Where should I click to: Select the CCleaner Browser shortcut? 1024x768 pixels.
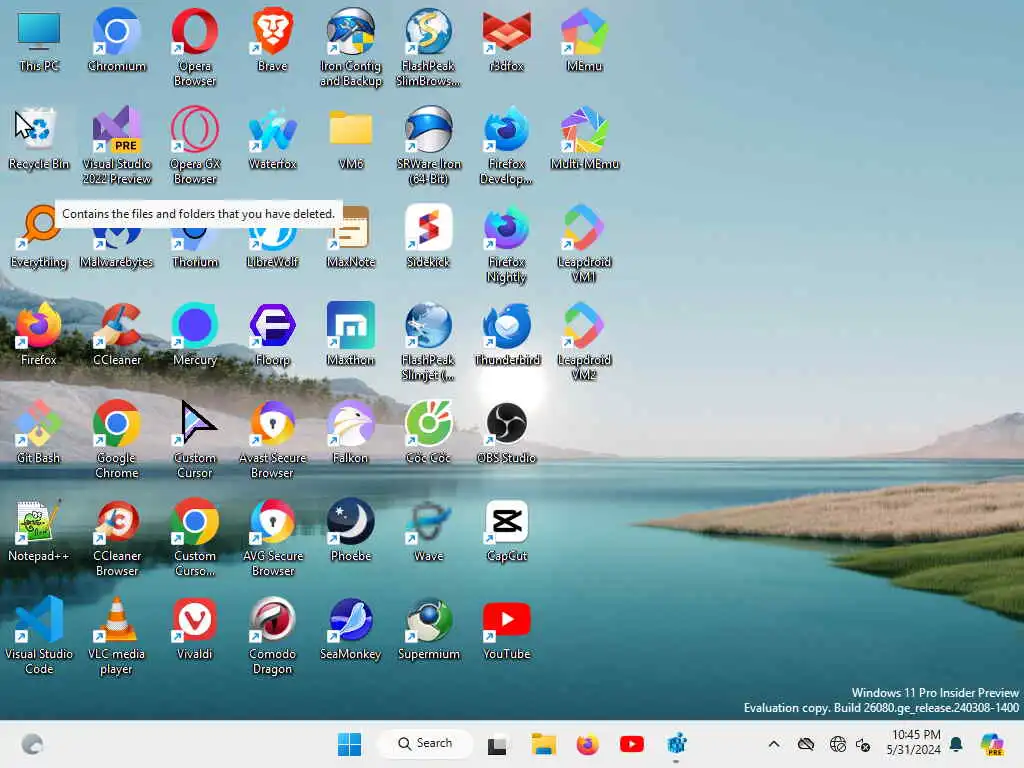click(x=116, y=537)
